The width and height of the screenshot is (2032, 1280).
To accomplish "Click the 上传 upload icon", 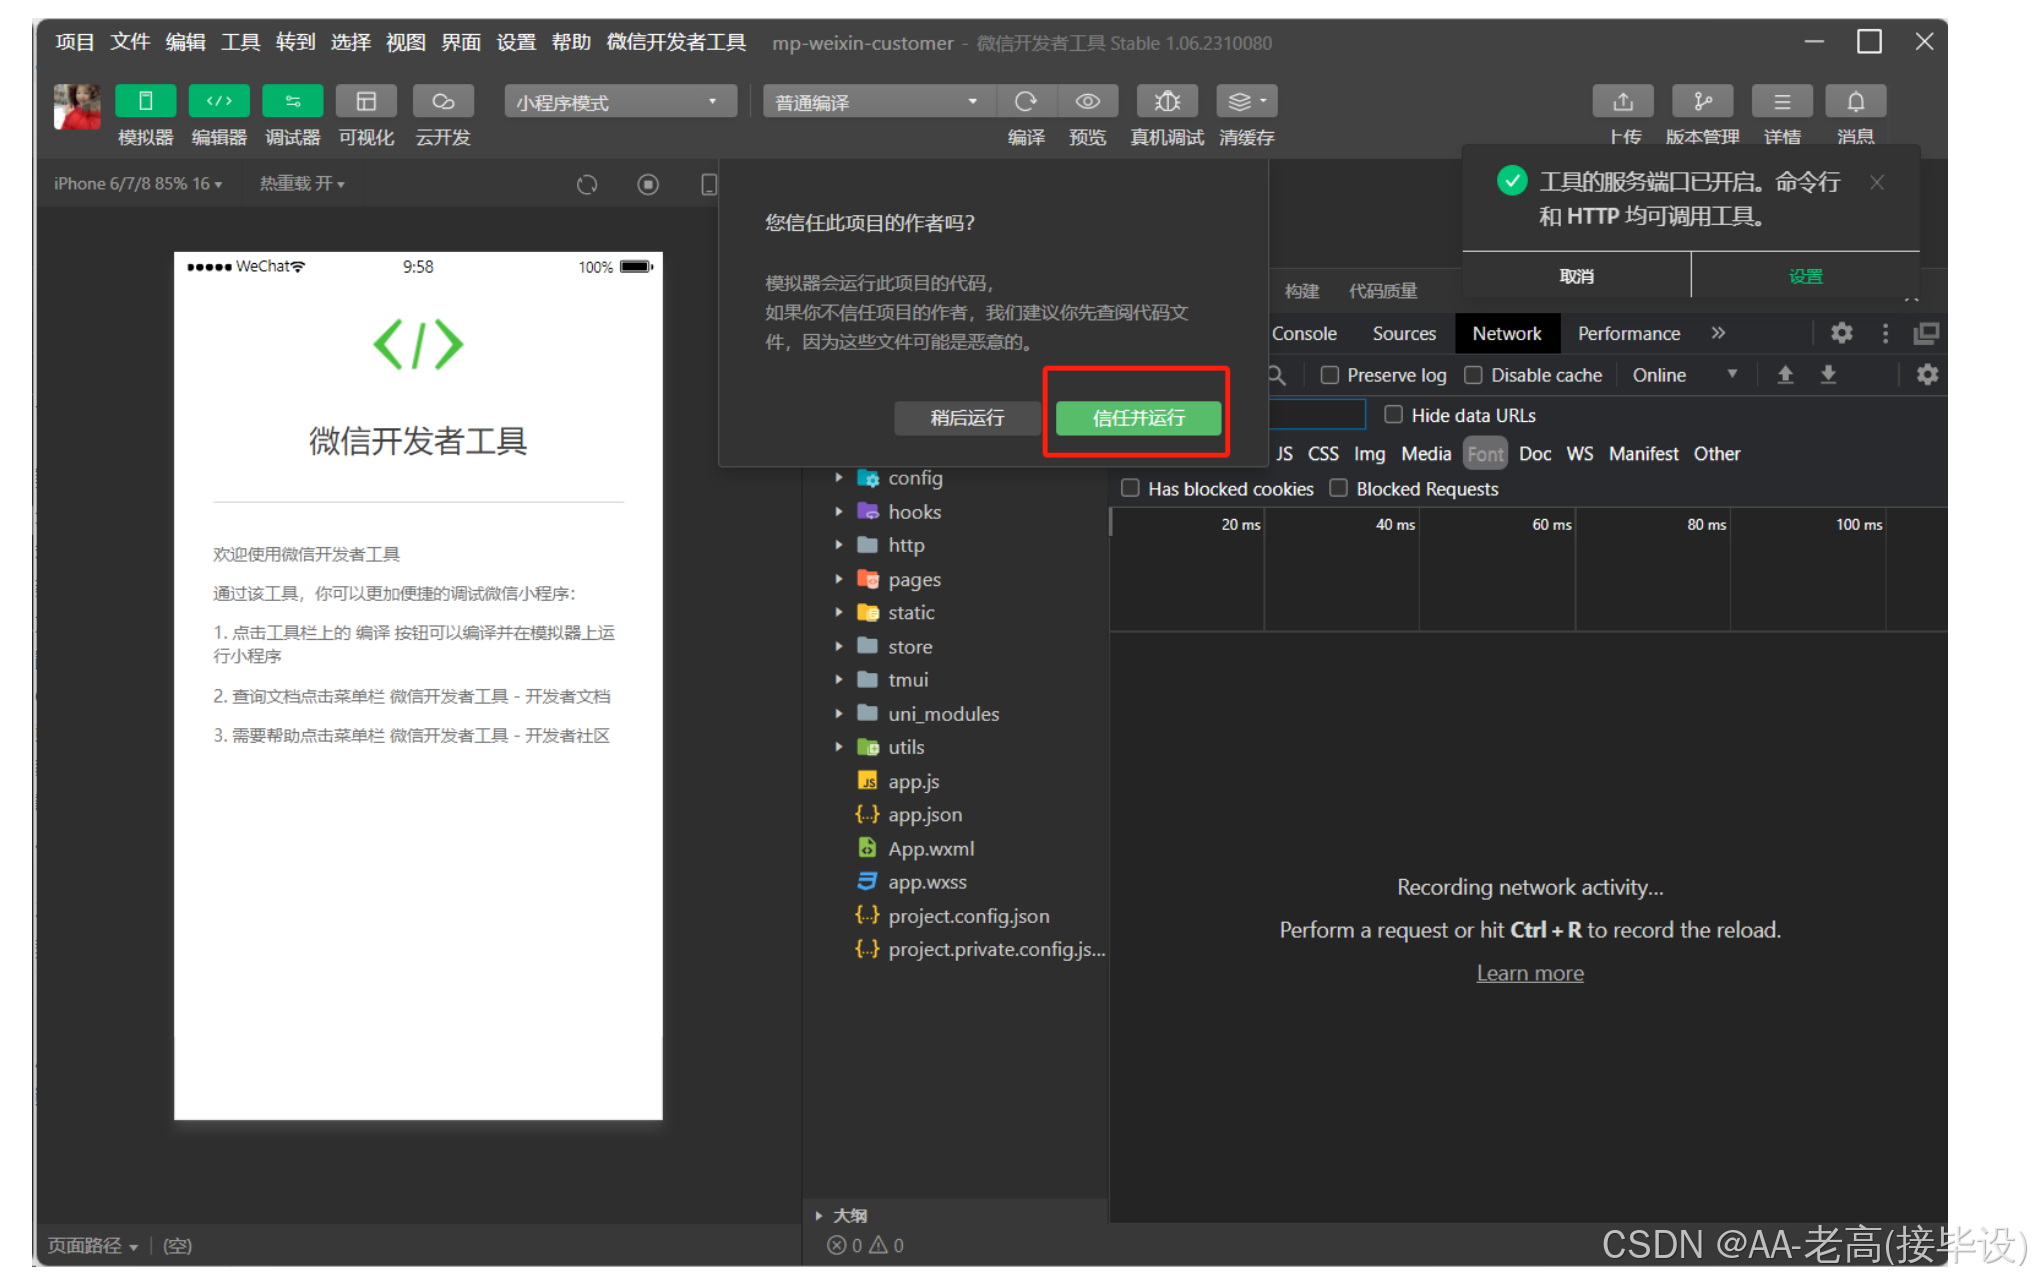I will point(1623,101).
